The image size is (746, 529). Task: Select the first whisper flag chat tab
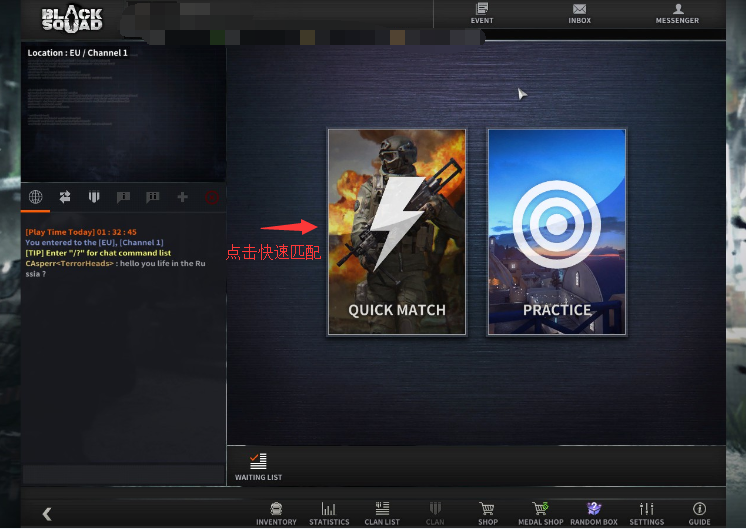click(x=123, y=196)
